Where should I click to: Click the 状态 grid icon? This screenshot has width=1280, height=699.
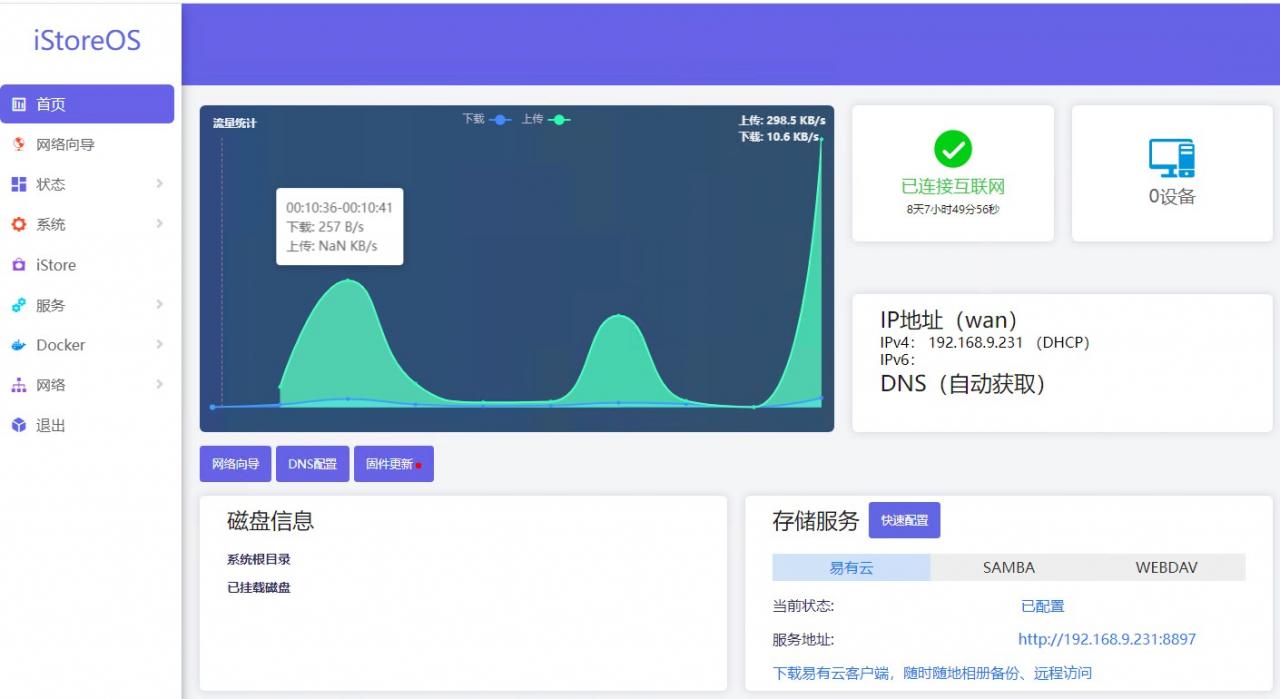pyautogui.click(x=18, y=184)
